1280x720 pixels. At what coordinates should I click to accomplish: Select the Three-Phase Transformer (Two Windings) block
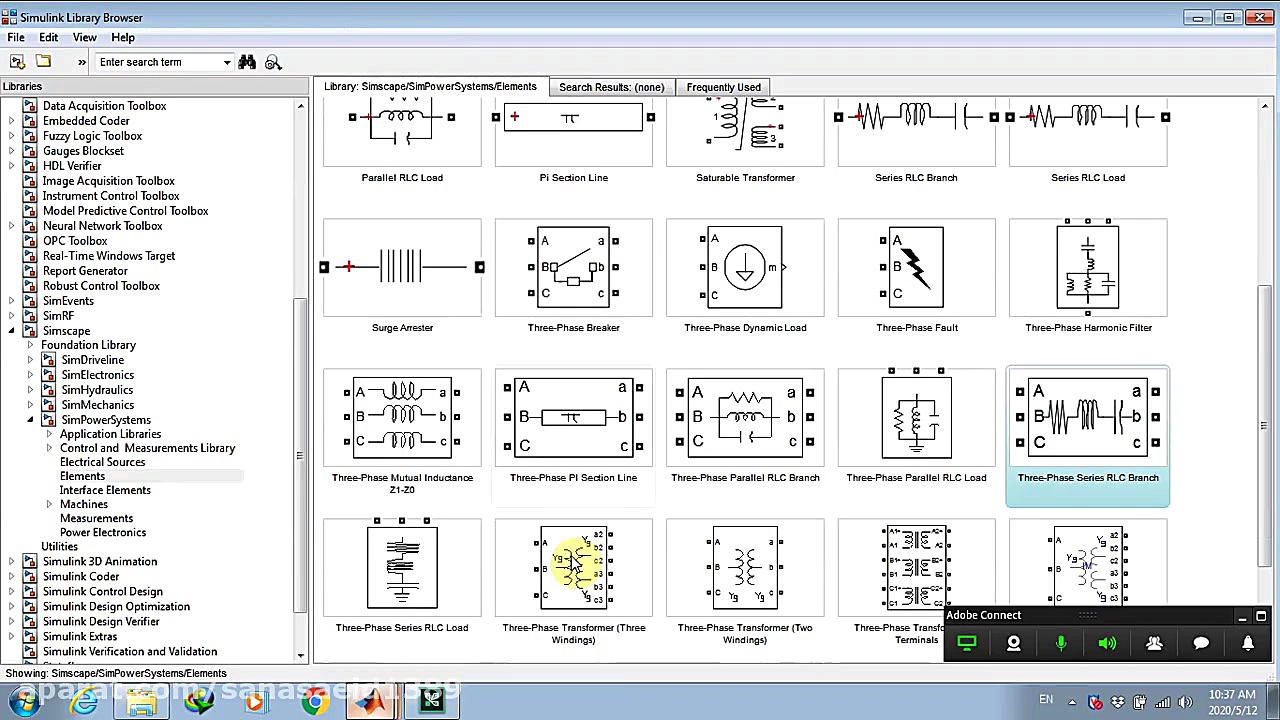point(745,567)
